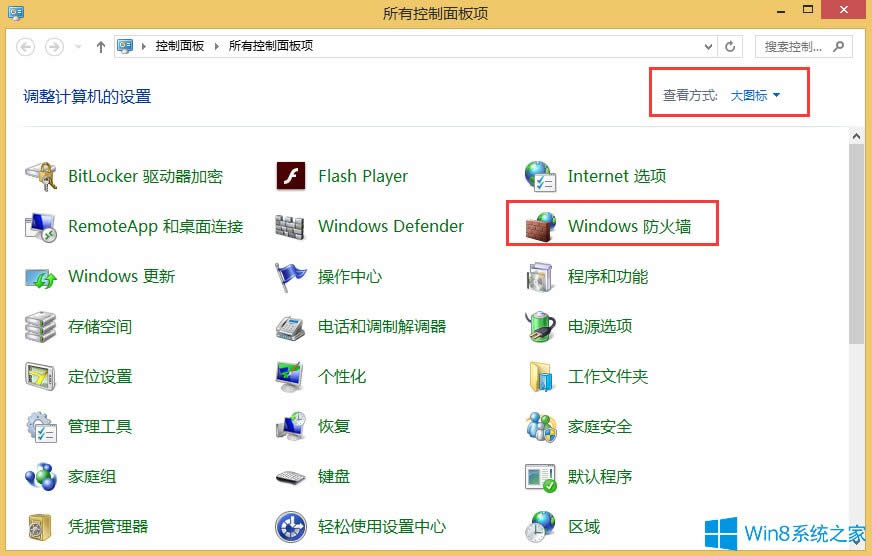The height and width of the screenshot is (556, 872).
Task: Open the 家庭组 spheres icon
Action: [41, 477]
